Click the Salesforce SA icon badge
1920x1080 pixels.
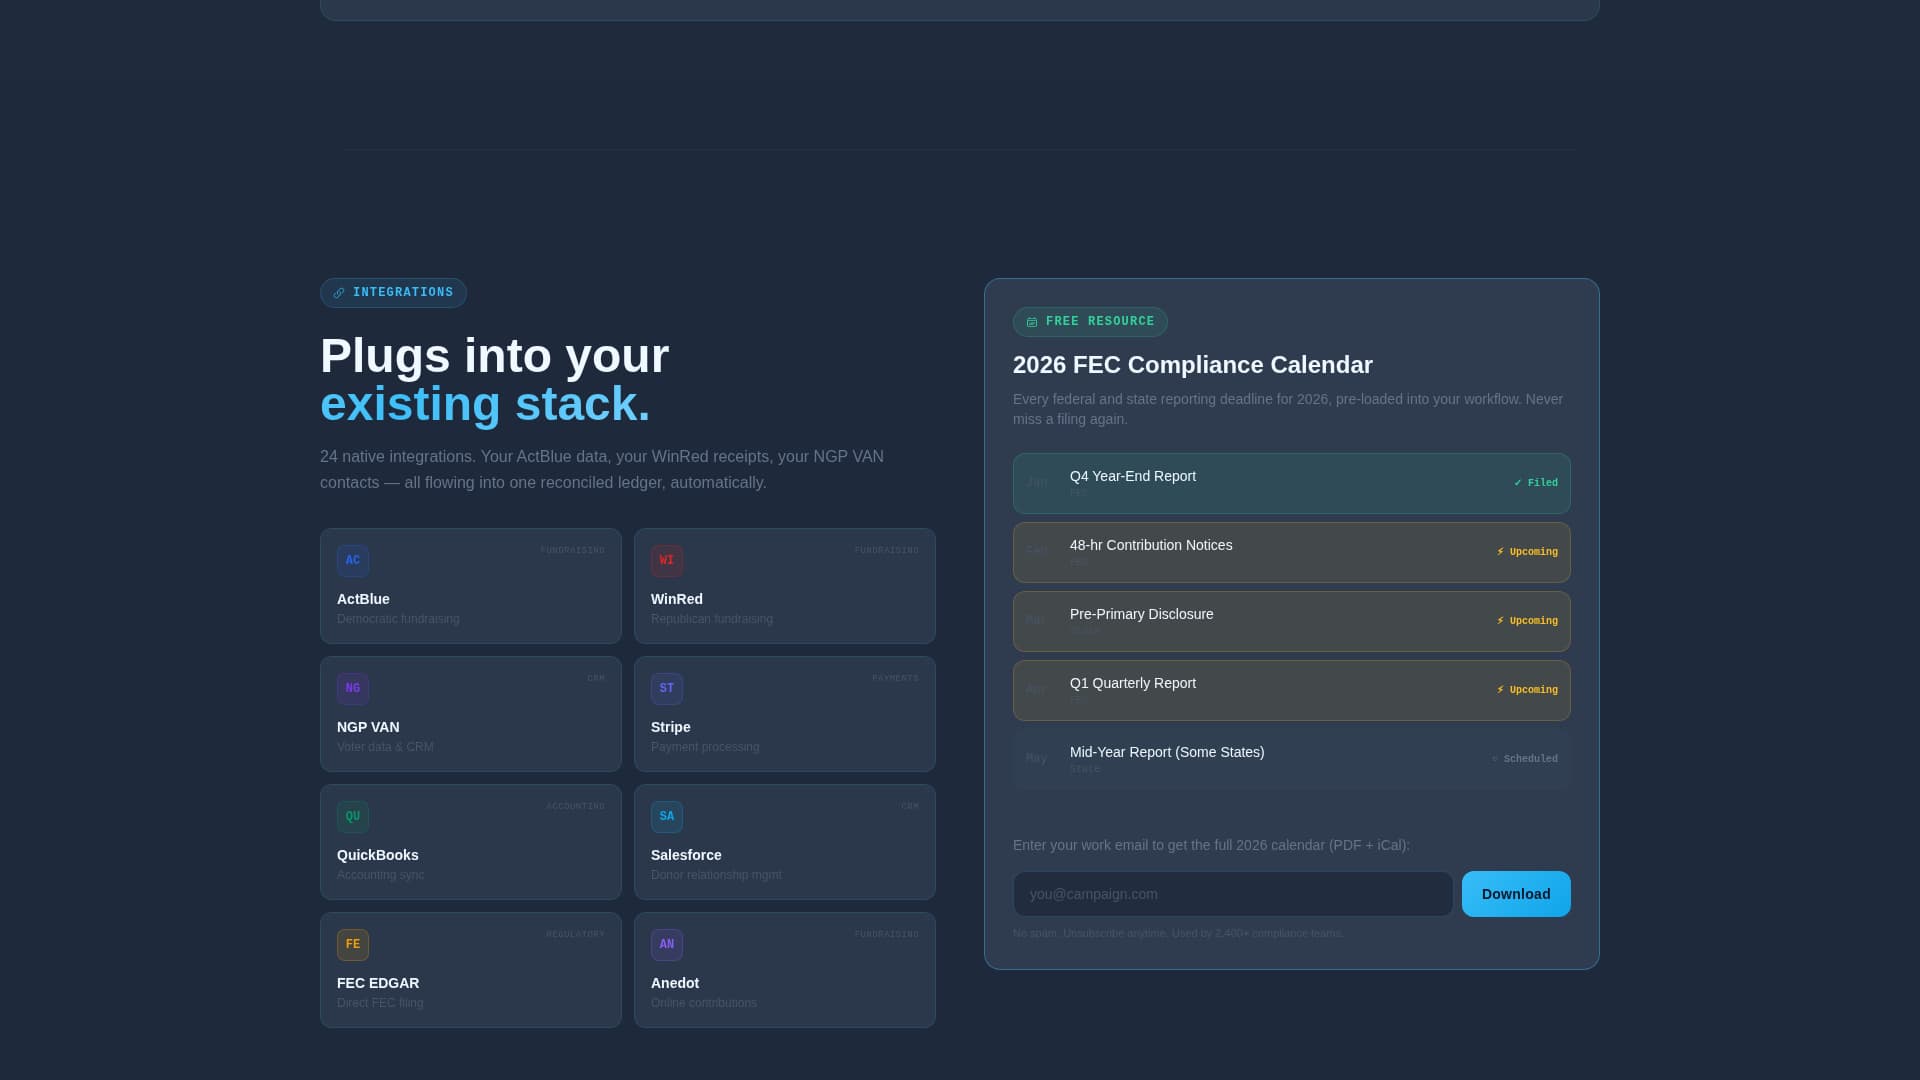coord(667,817)
